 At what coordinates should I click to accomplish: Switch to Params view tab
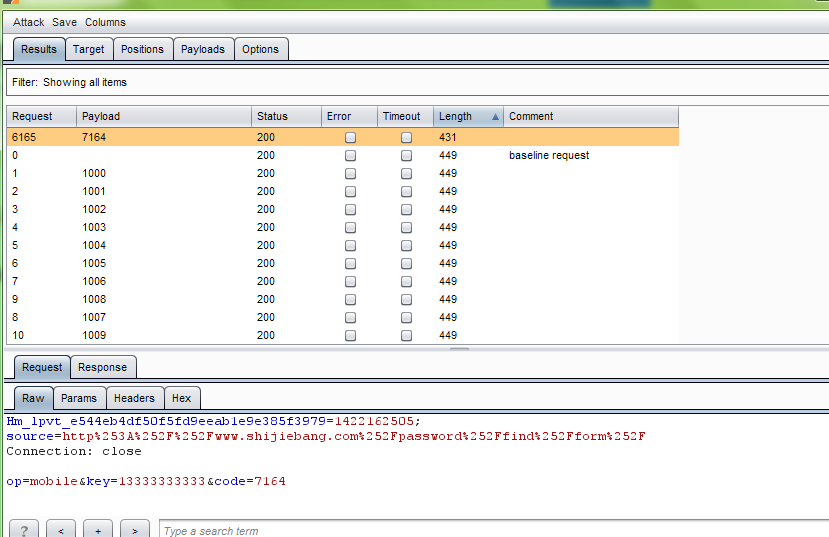[x=79, y=399]
